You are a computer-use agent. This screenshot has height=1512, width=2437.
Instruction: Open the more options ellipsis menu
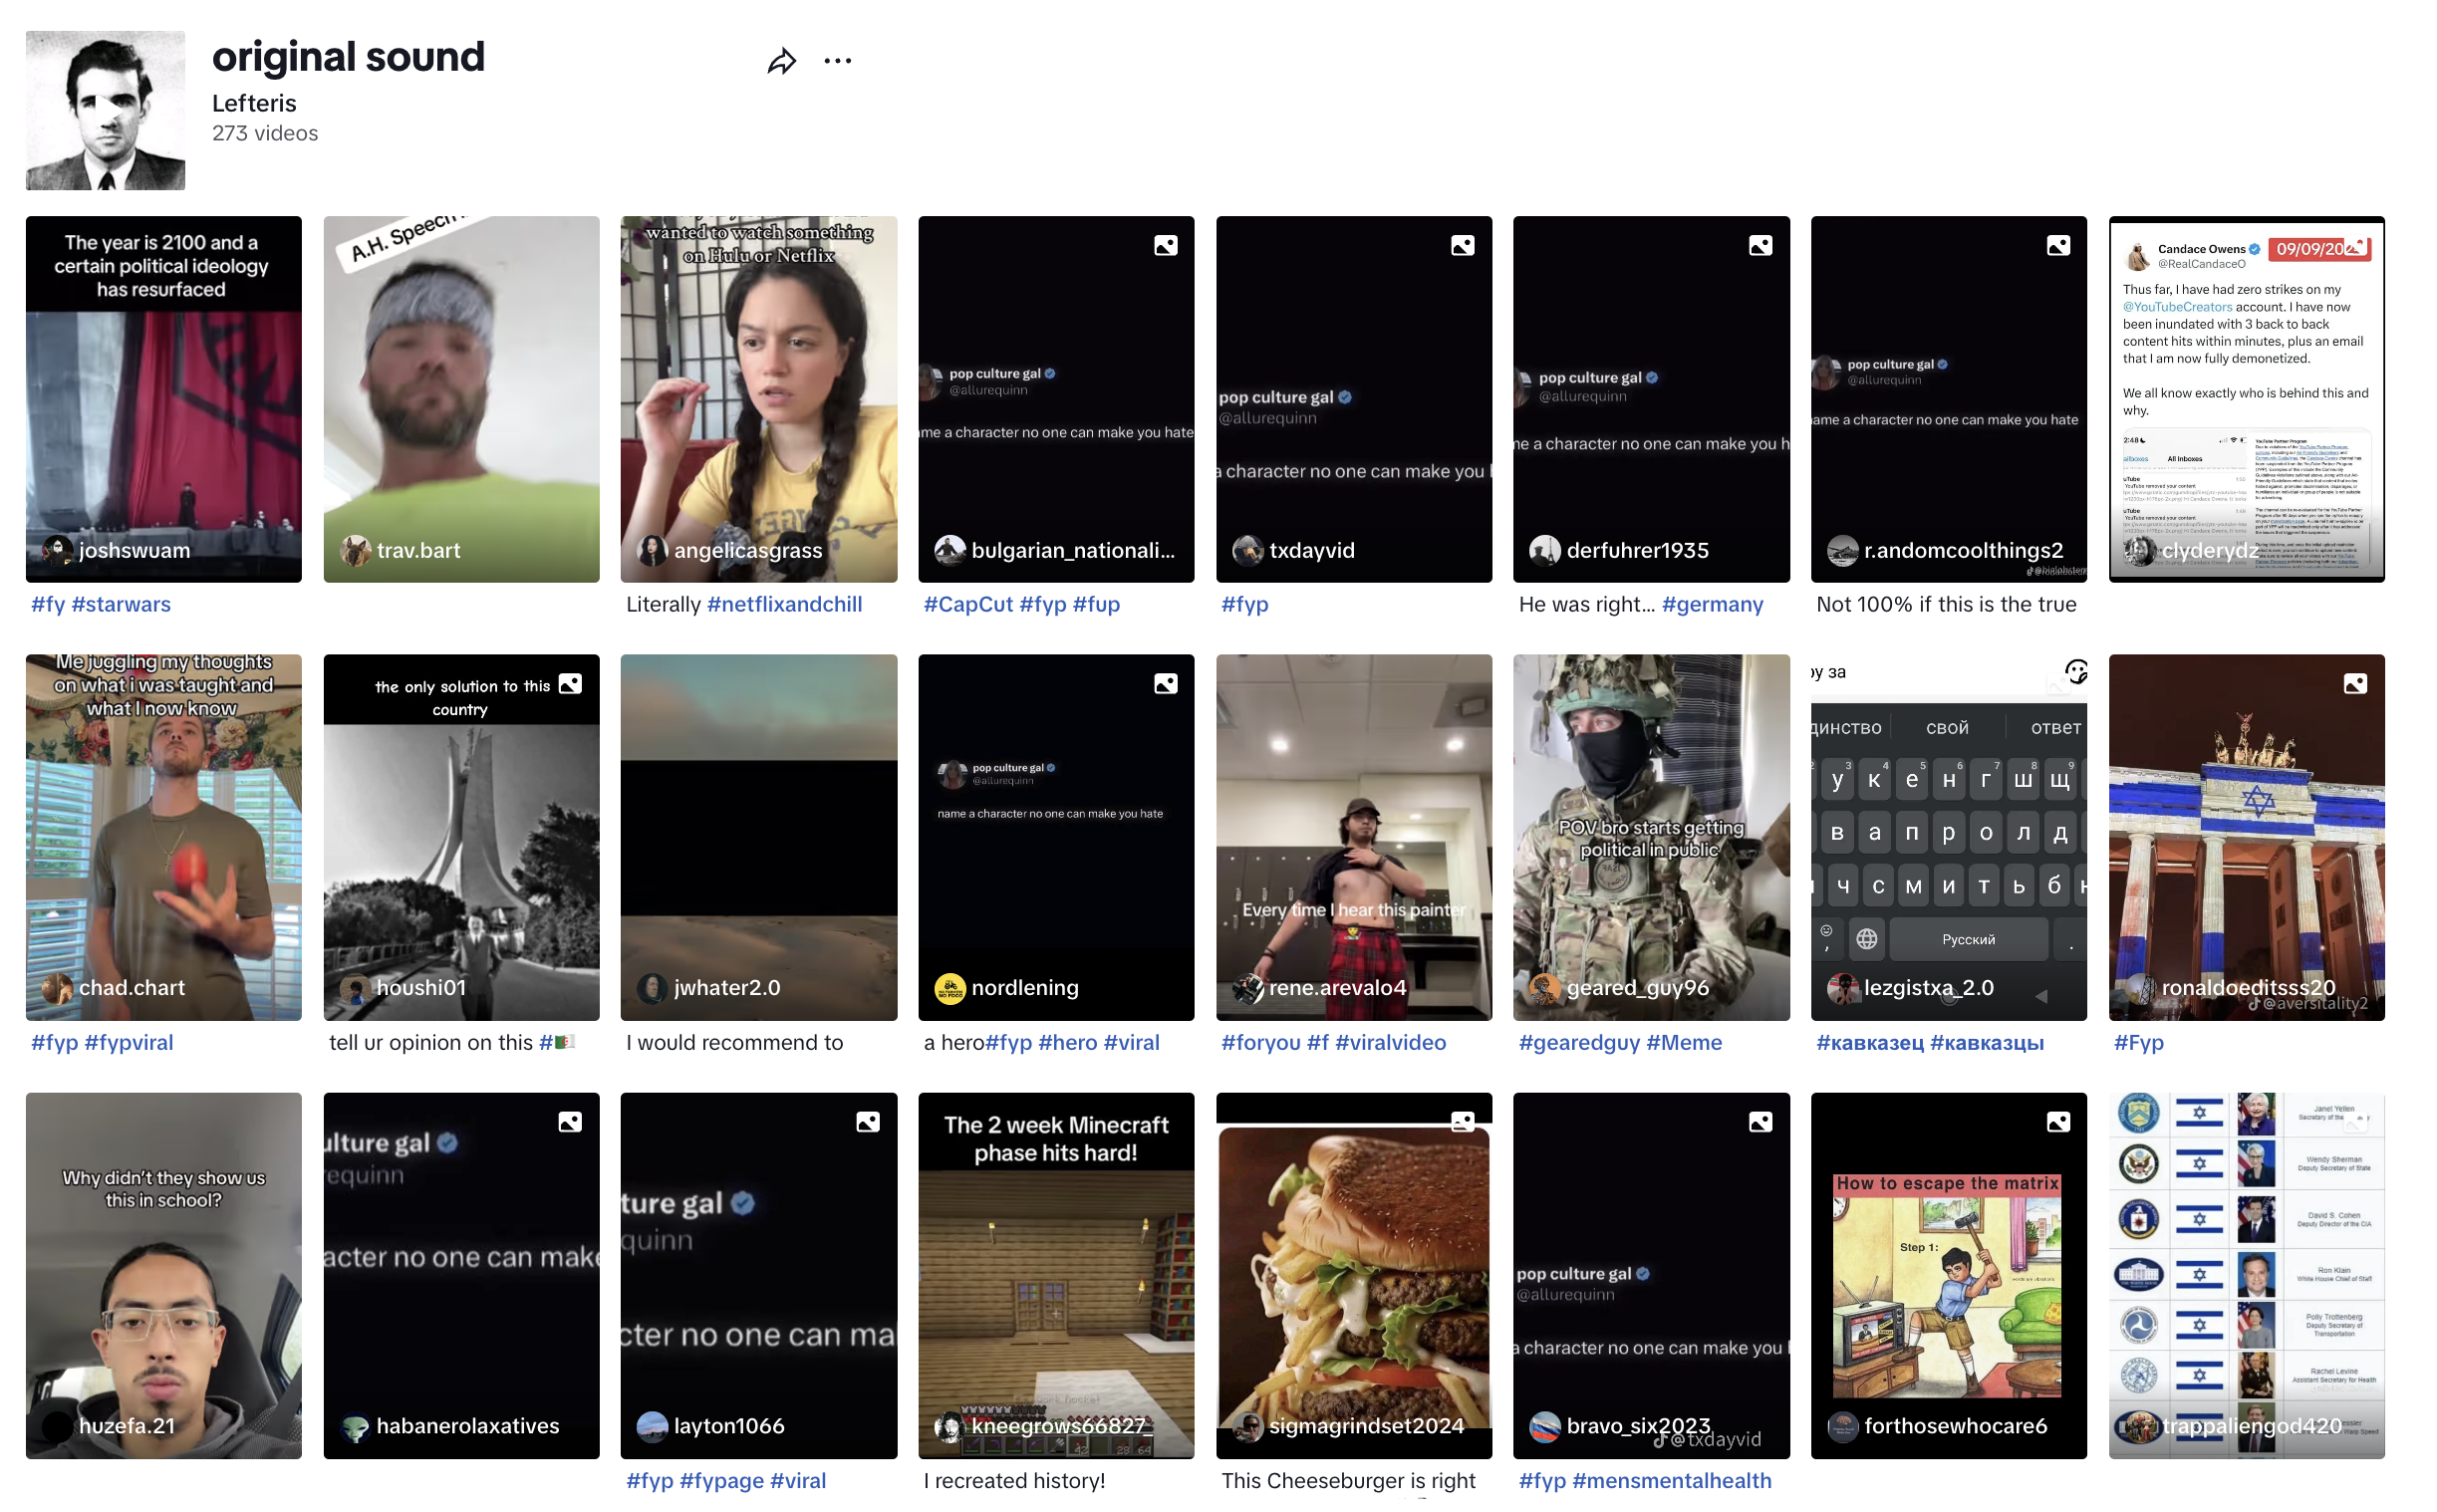pos(839,60)
